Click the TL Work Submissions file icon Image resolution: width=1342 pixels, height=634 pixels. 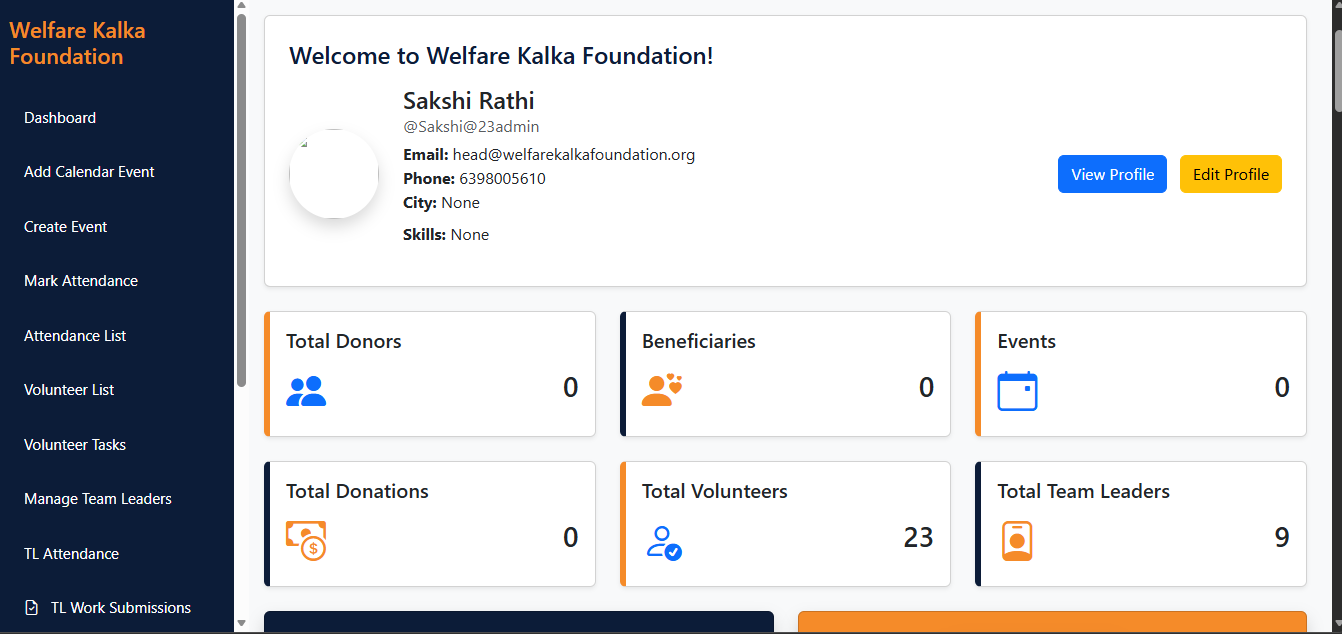(x=32, y=608)
